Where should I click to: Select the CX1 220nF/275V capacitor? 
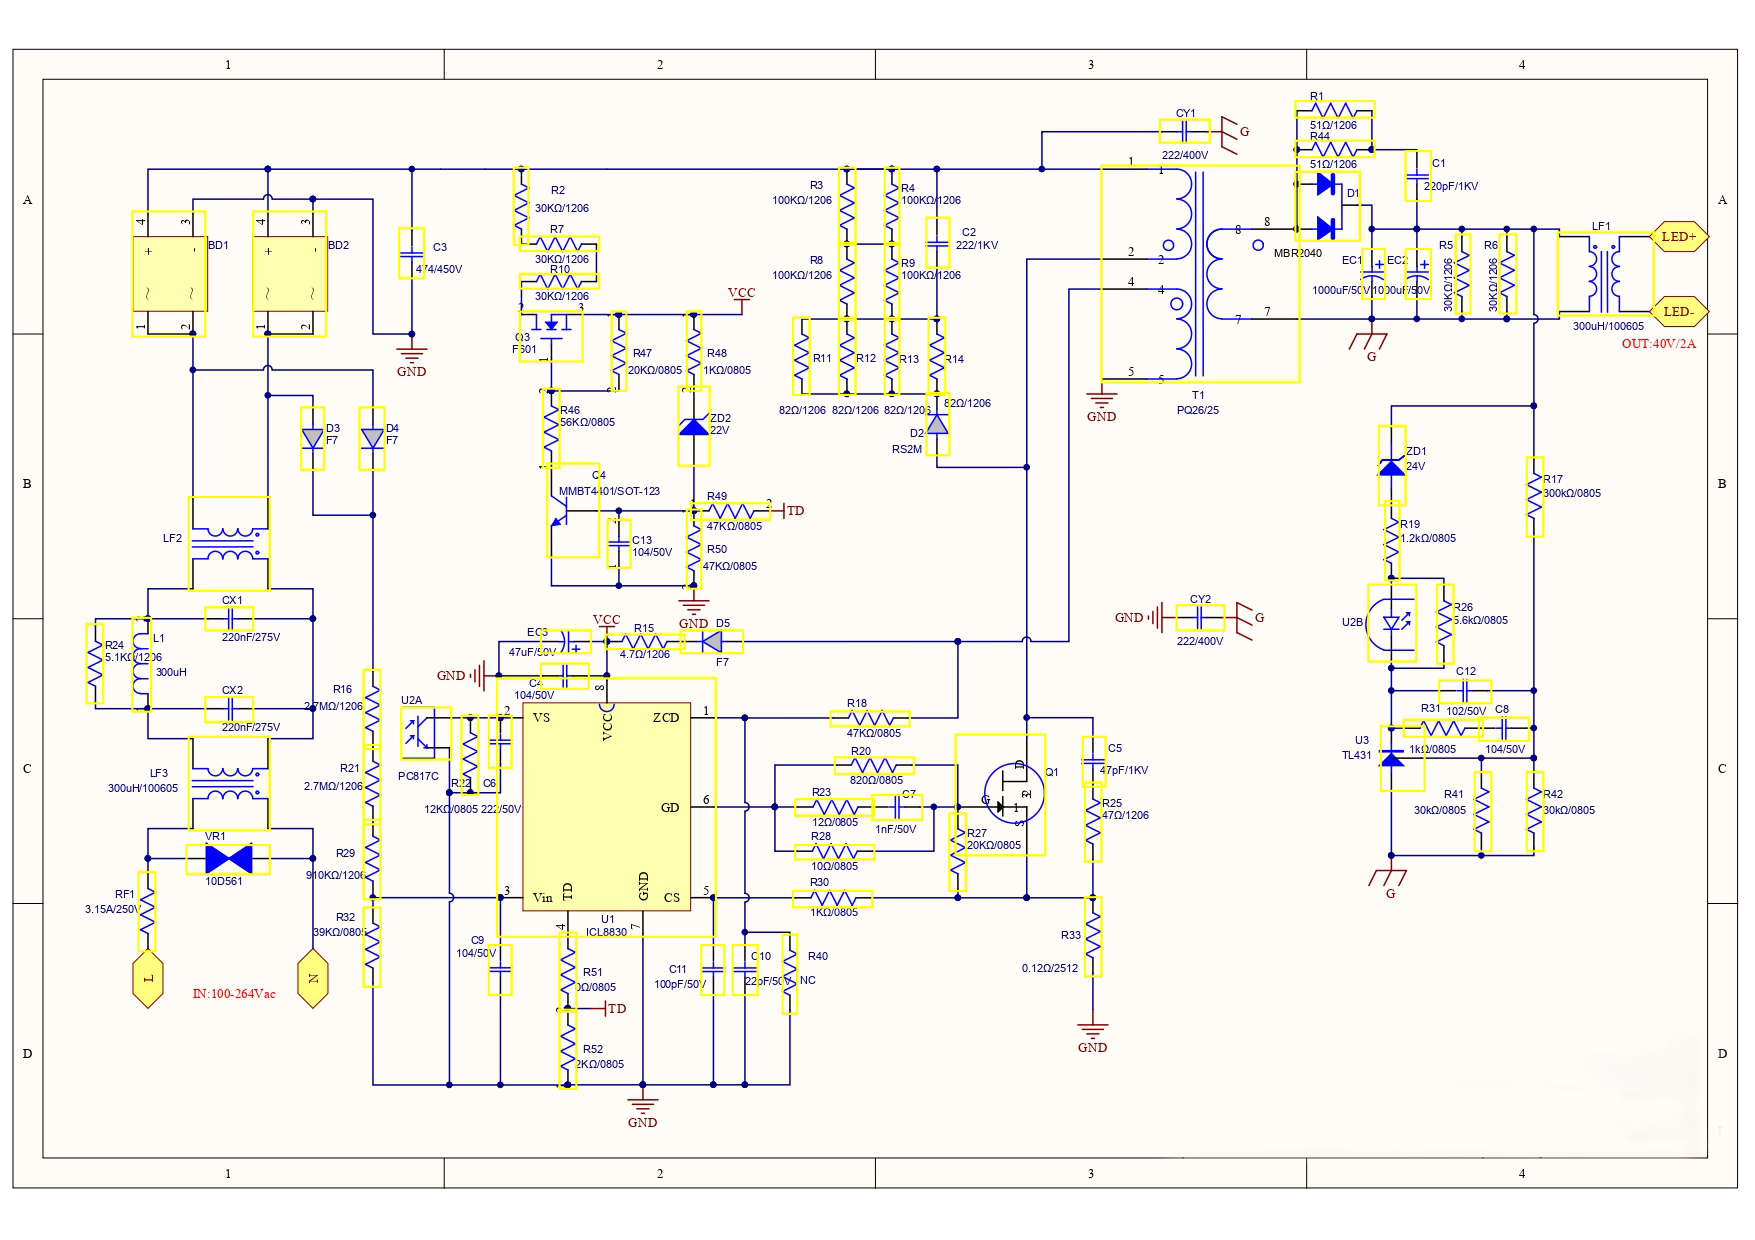(x=229, y=619)
